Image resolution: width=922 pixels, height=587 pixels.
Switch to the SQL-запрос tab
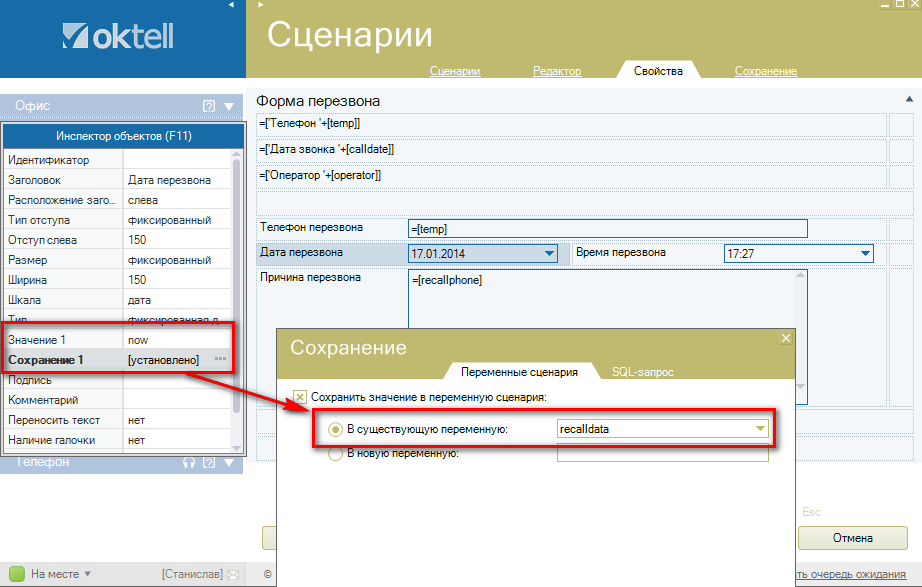coord(642,372)
